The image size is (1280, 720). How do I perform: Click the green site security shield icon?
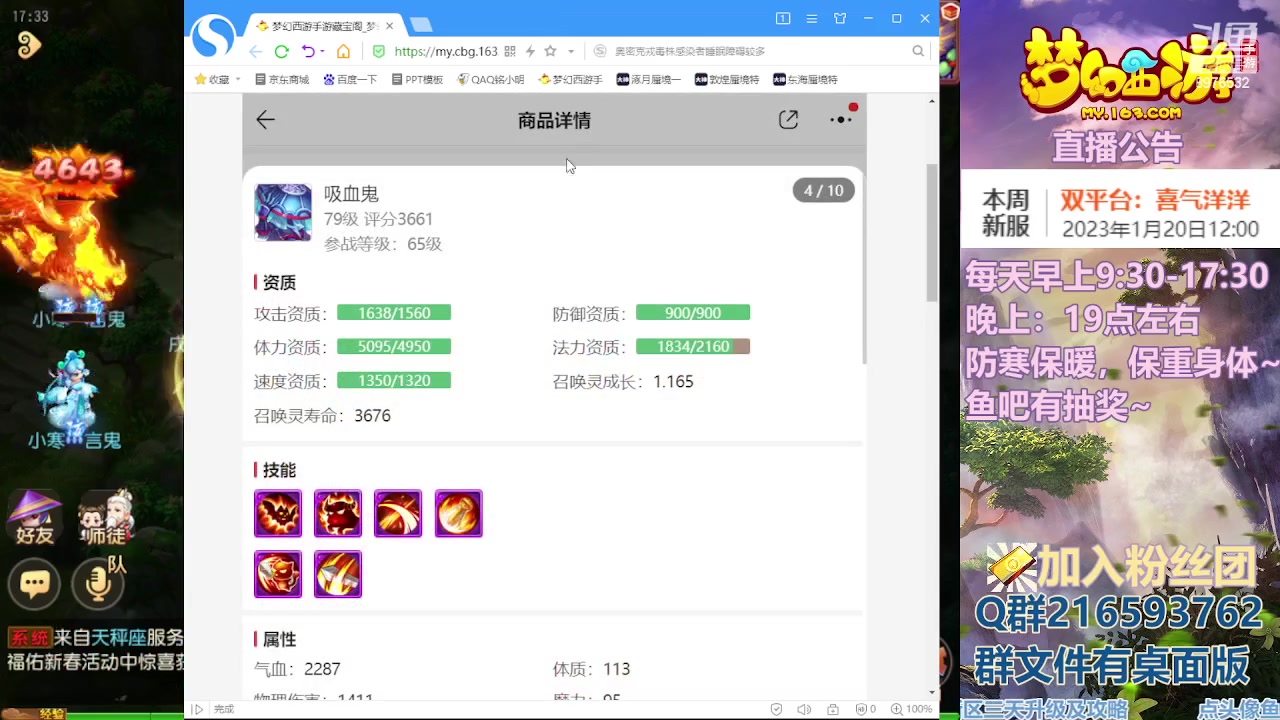coord(378,51)
